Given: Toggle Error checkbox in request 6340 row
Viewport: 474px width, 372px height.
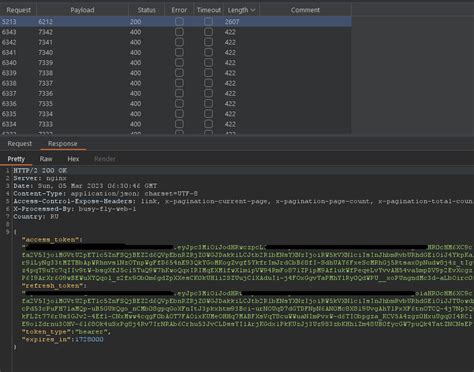Looking at the screenshot, I should click(x=179, y=63).
